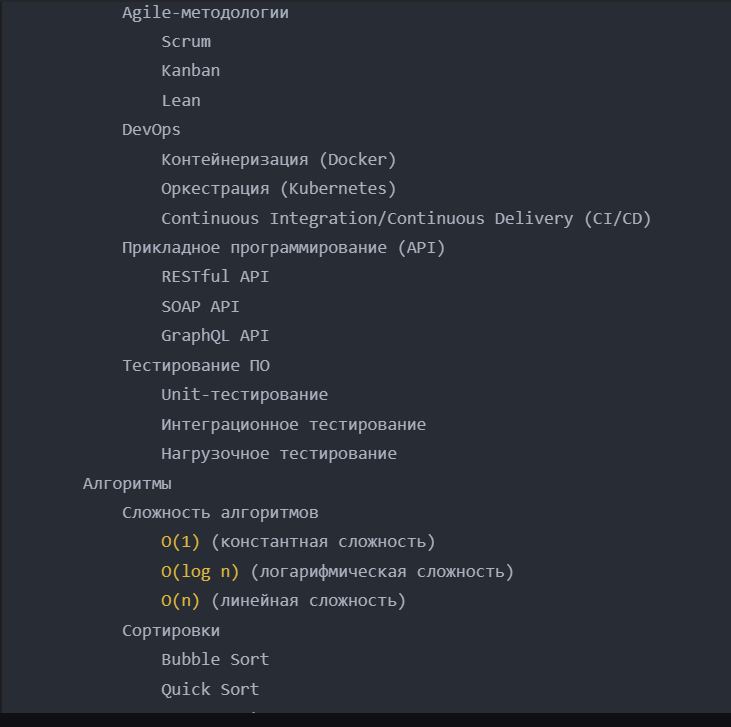Click the highlighted O(1) notation

point(181,542)
